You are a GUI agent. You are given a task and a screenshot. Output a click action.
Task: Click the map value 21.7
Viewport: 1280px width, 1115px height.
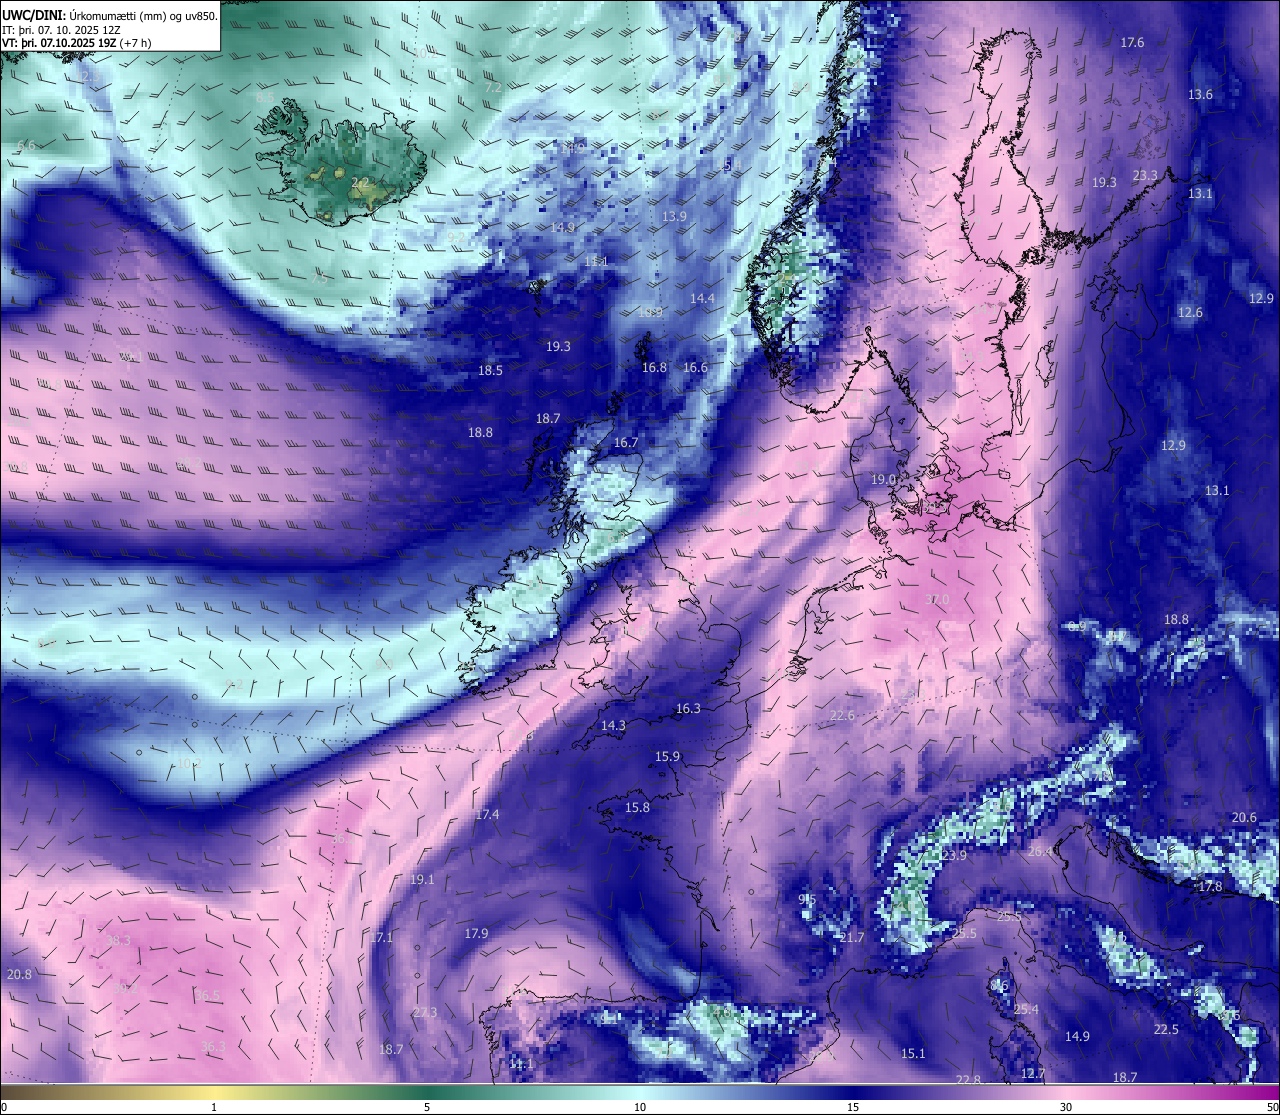pyautogui.click(x=851, y=938)
